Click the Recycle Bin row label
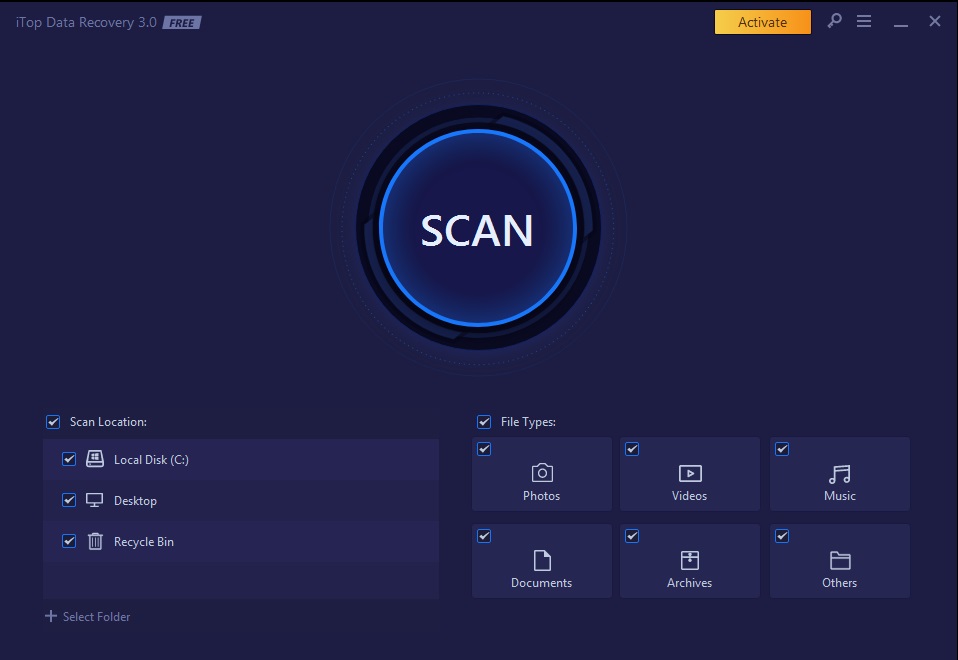Screen dimensions: 958x660 [144, 541]
